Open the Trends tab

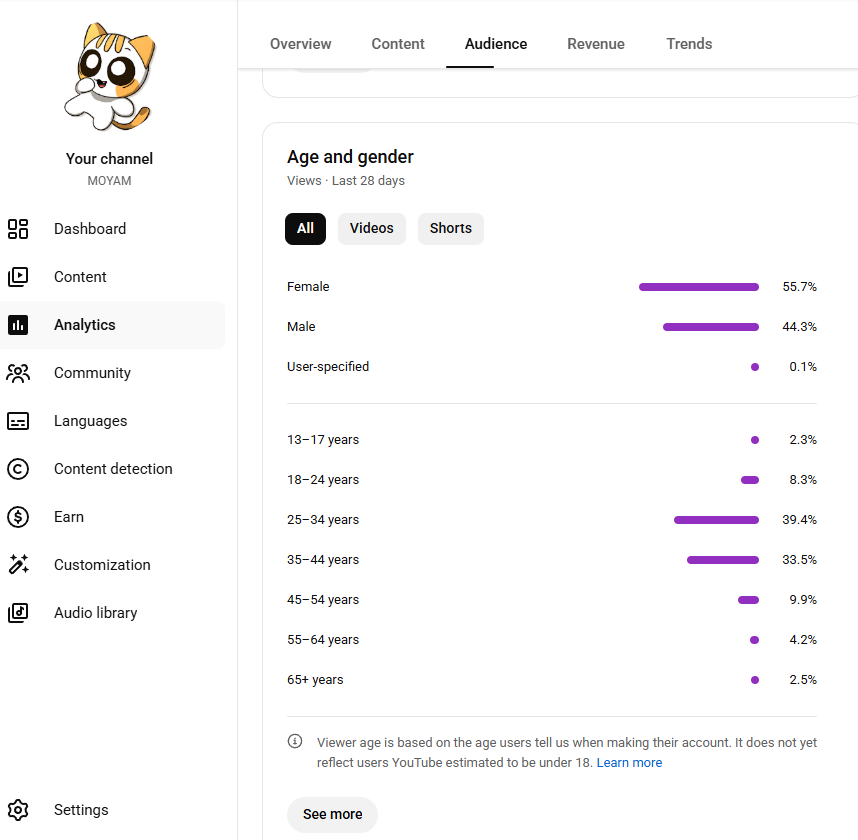[x=689, y=44]
